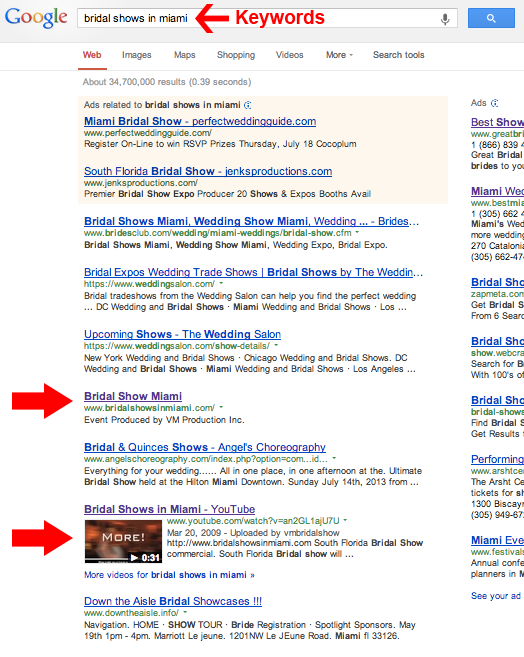Expand arrow beside bridalshowsinmiami.com URL
Screen dimensions: 524x657
click(x=221, y=407)
